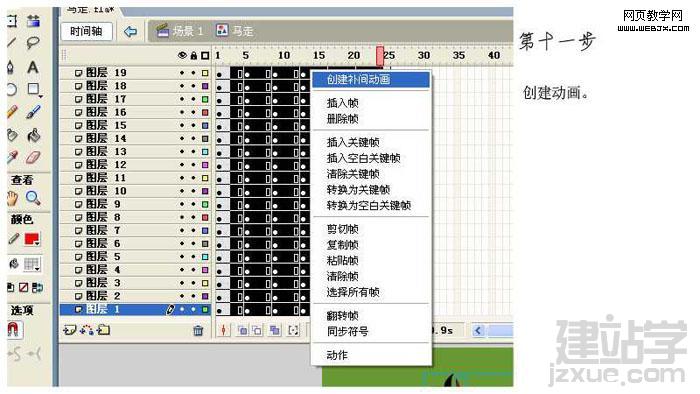Viewport: 700px width, 394px height.
Task: Click timeline scroll-left arrow
Action: pyautogui.click(x=478, y=331)
